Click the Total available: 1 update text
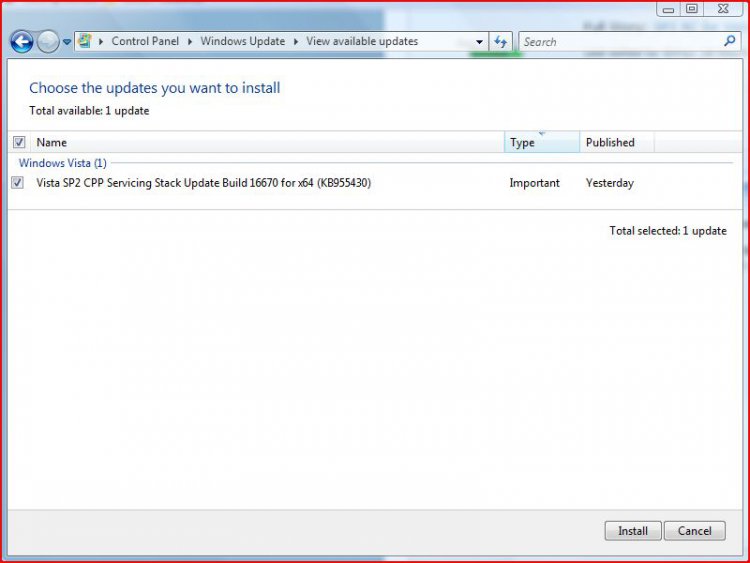 pyautogui.click(x=89, y=110)
